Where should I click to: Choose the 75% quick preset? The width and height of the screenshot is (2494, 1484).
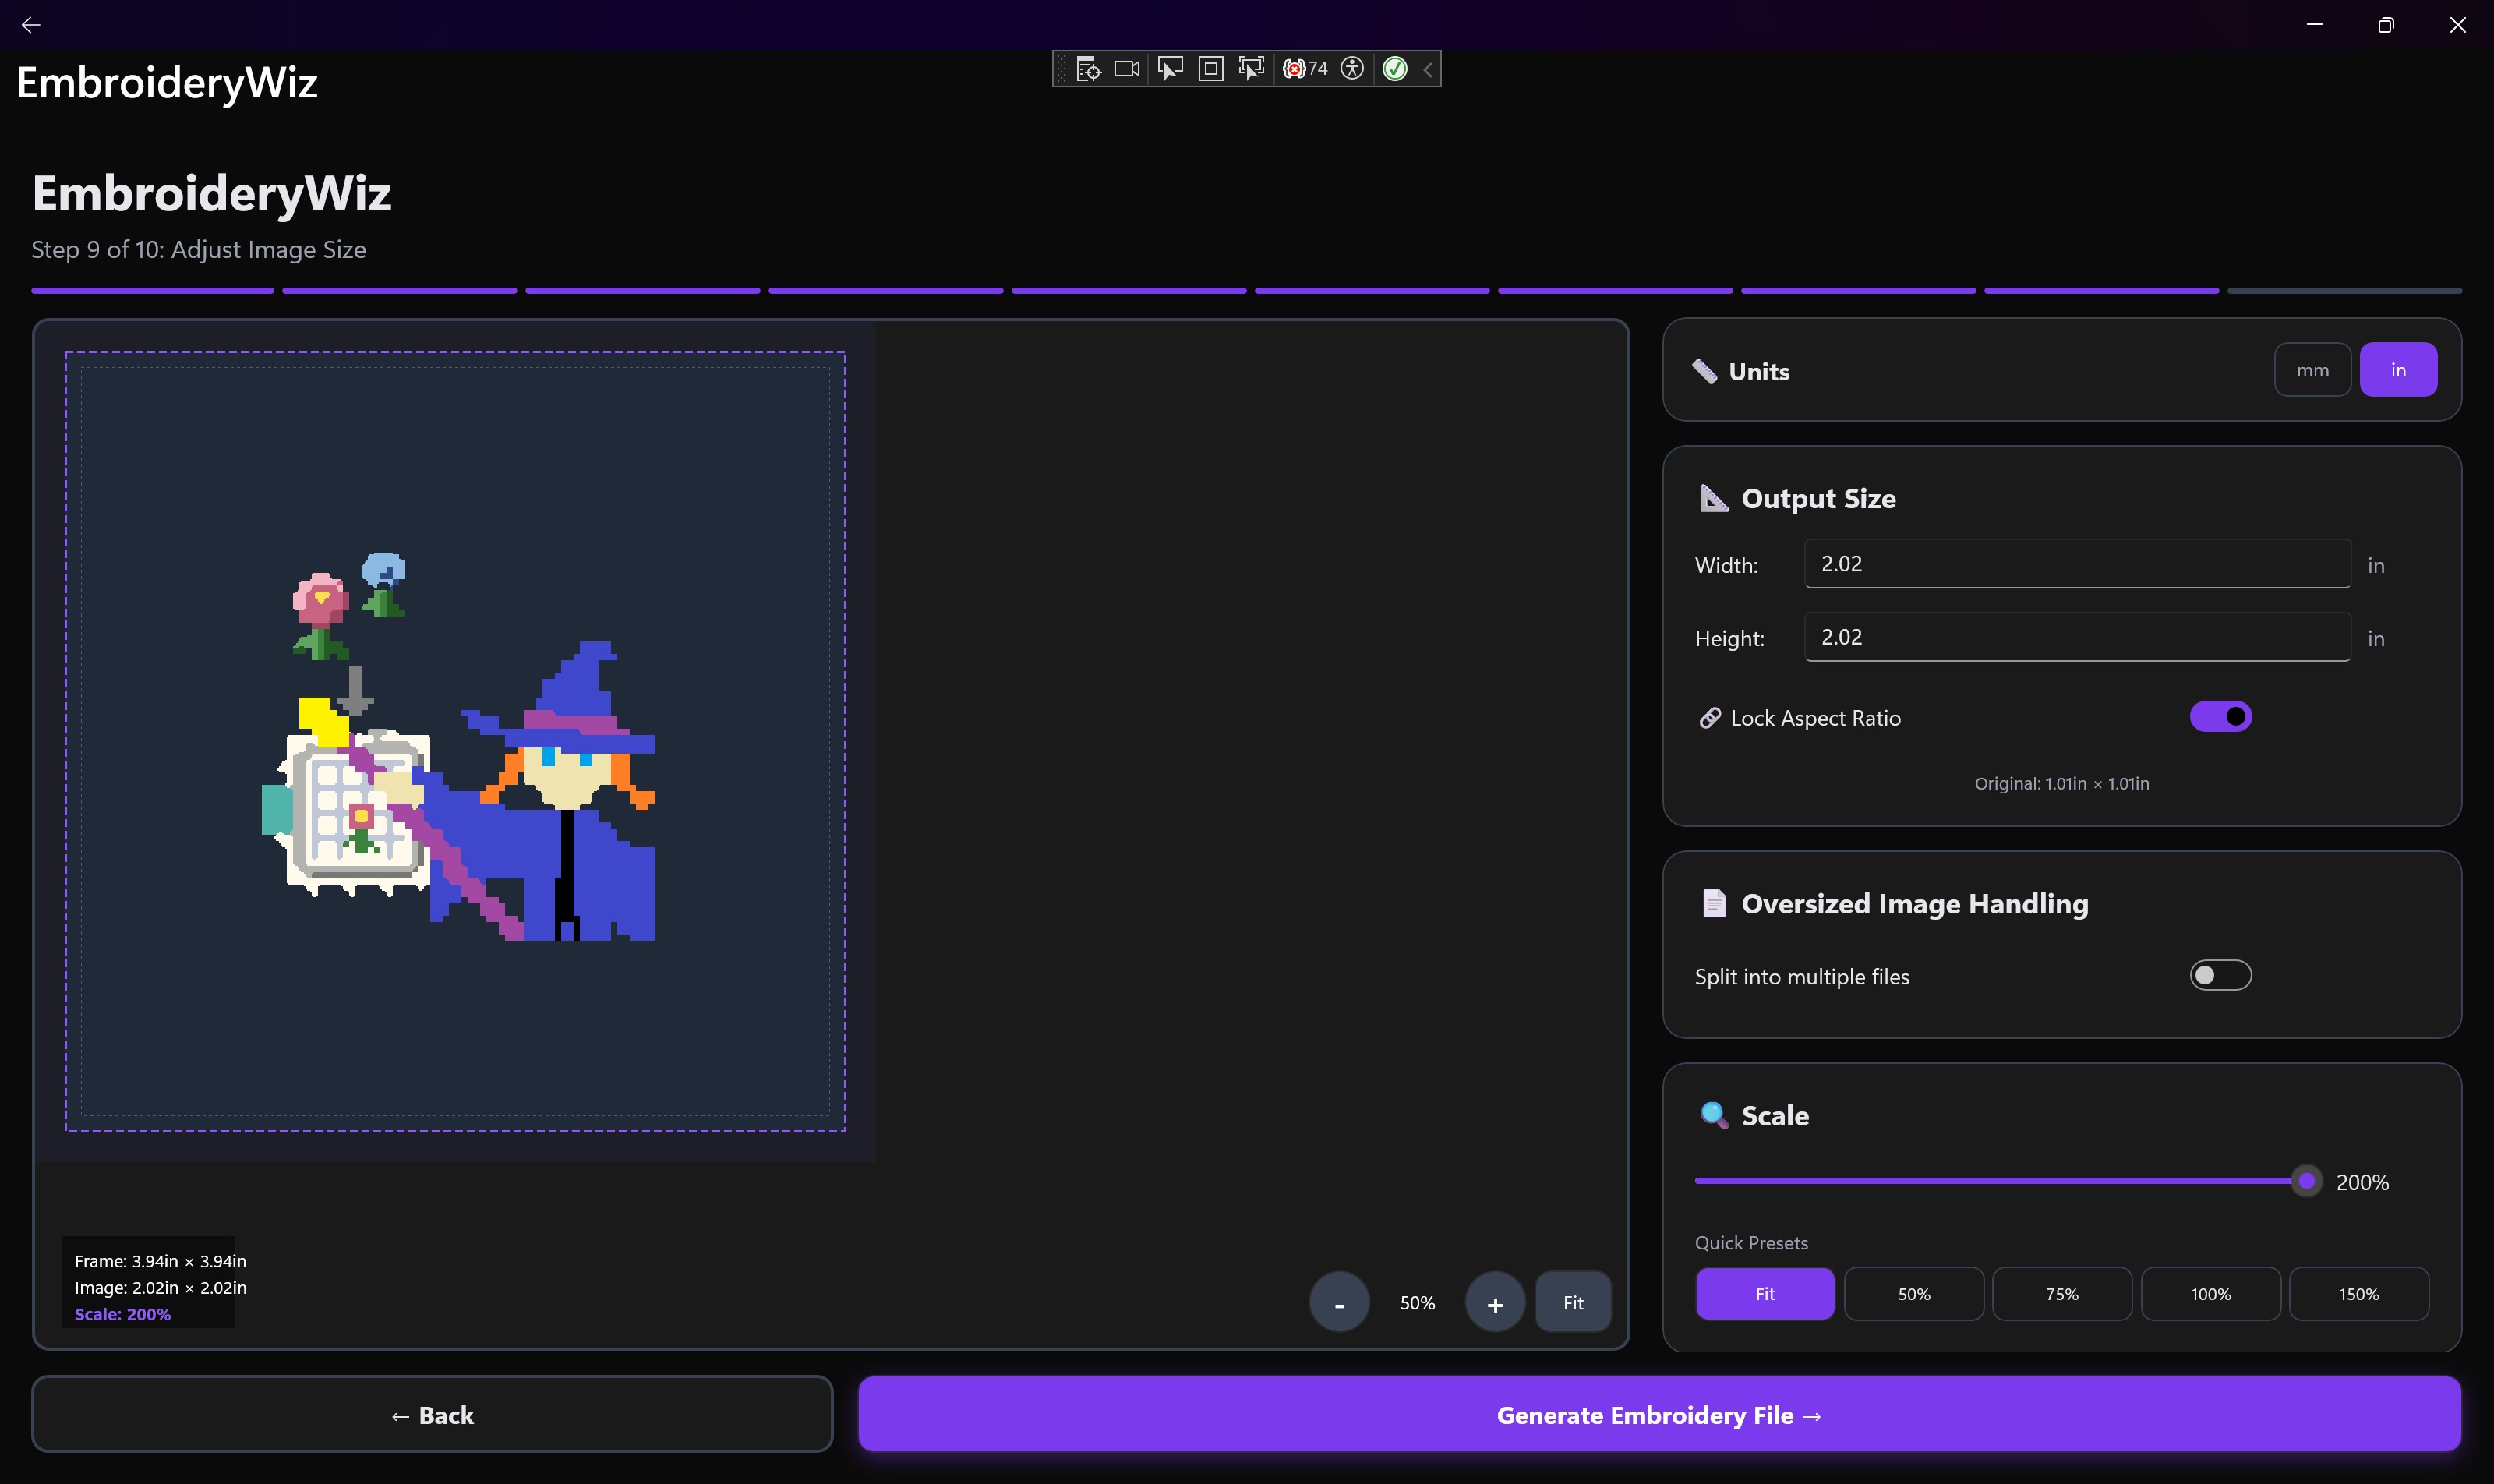2062,1294
